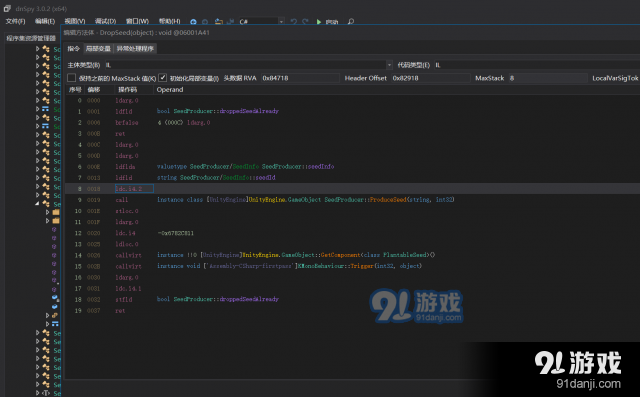640x397 pixels.
Task: Select the 程序集资源管理器 panel title
Action: tap(31, 38)
